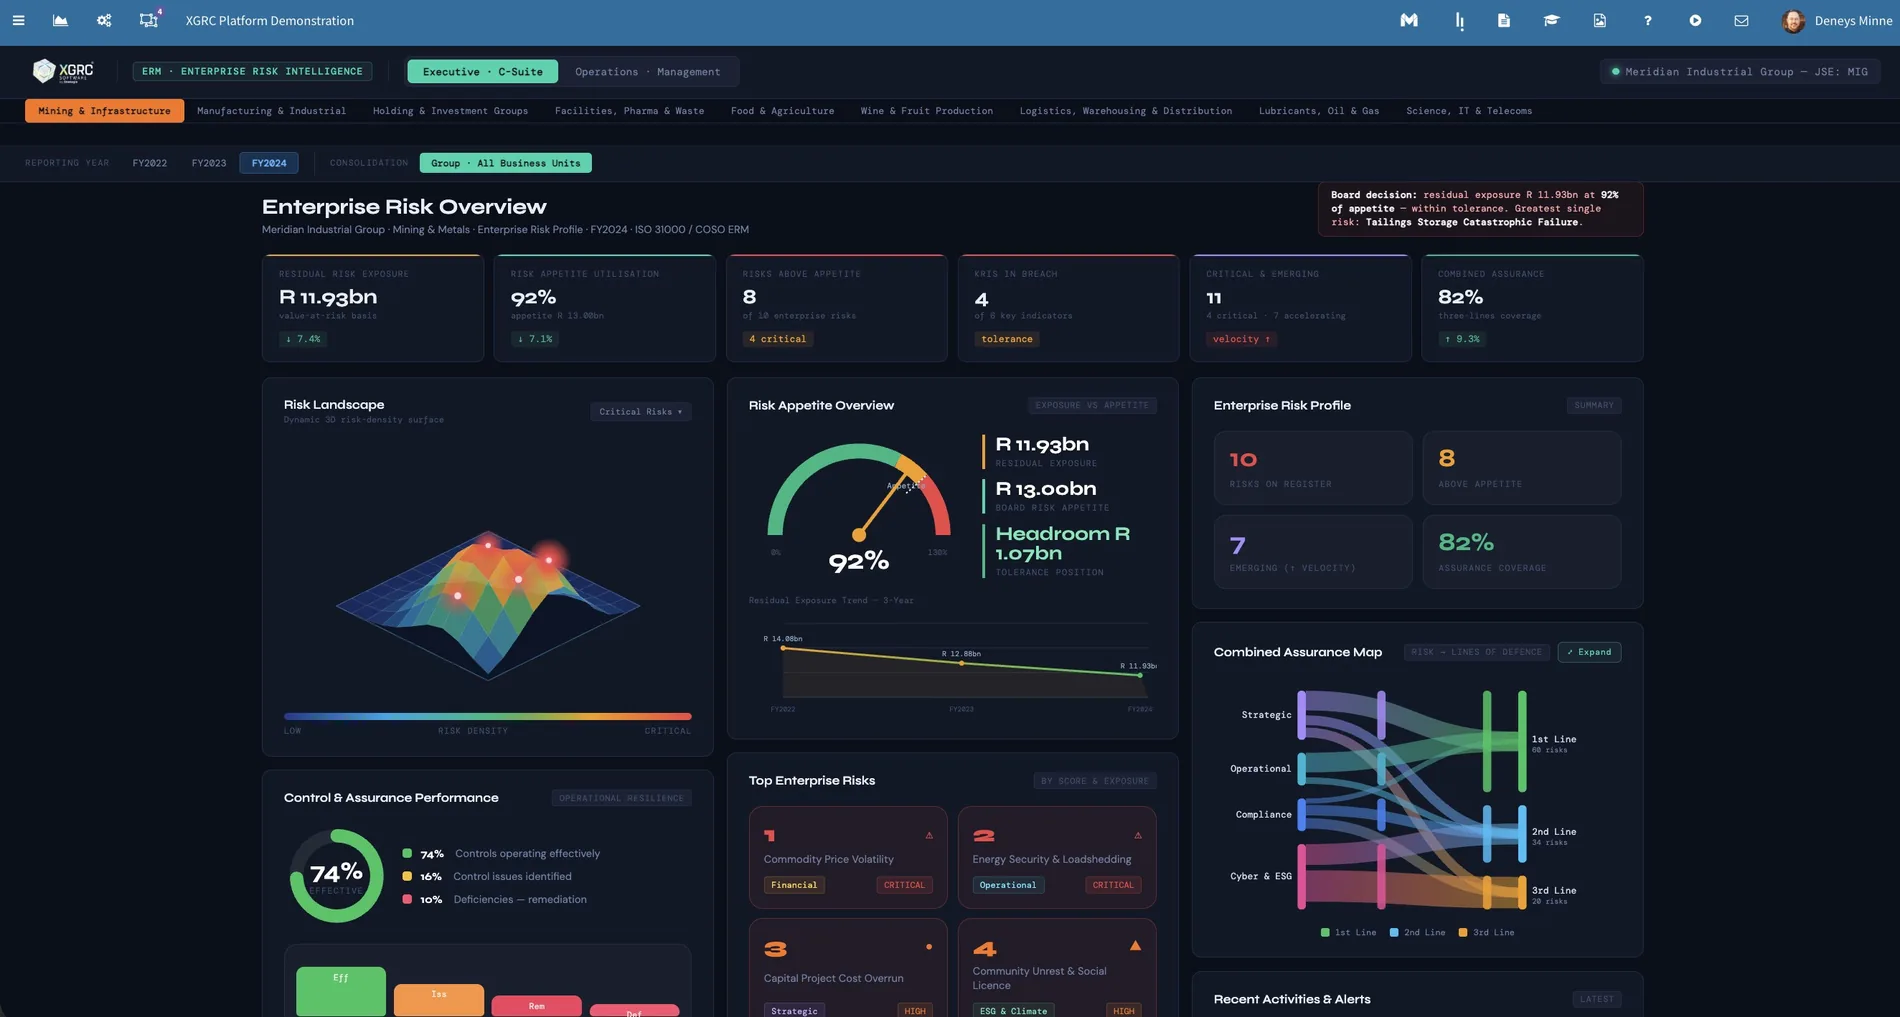Open Critical & Emerging card

[x=1300, y=308]
